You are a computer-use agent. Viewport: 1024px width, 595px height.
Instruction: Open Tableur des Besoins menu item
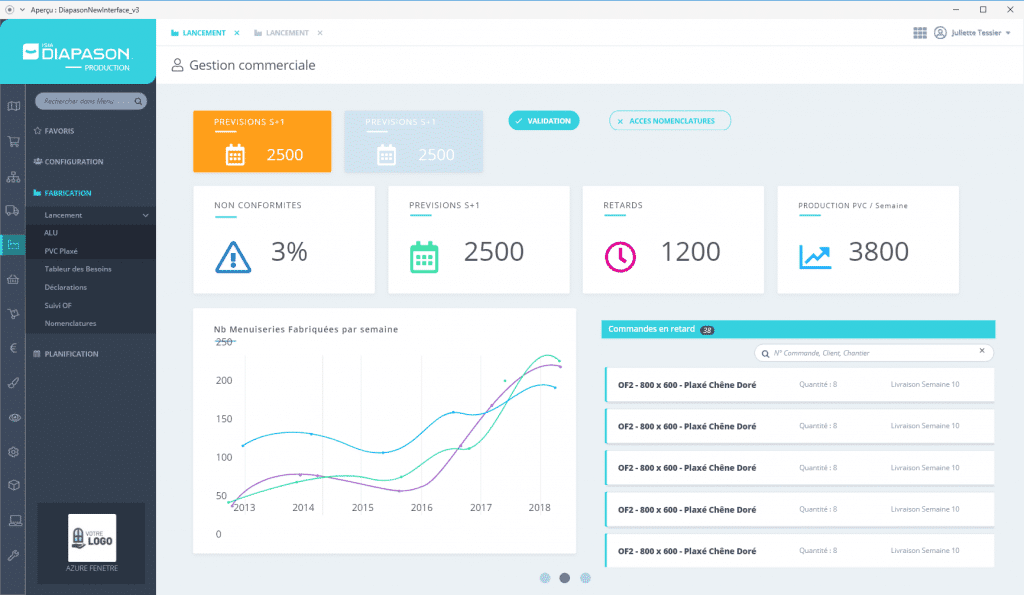(78, 269)
